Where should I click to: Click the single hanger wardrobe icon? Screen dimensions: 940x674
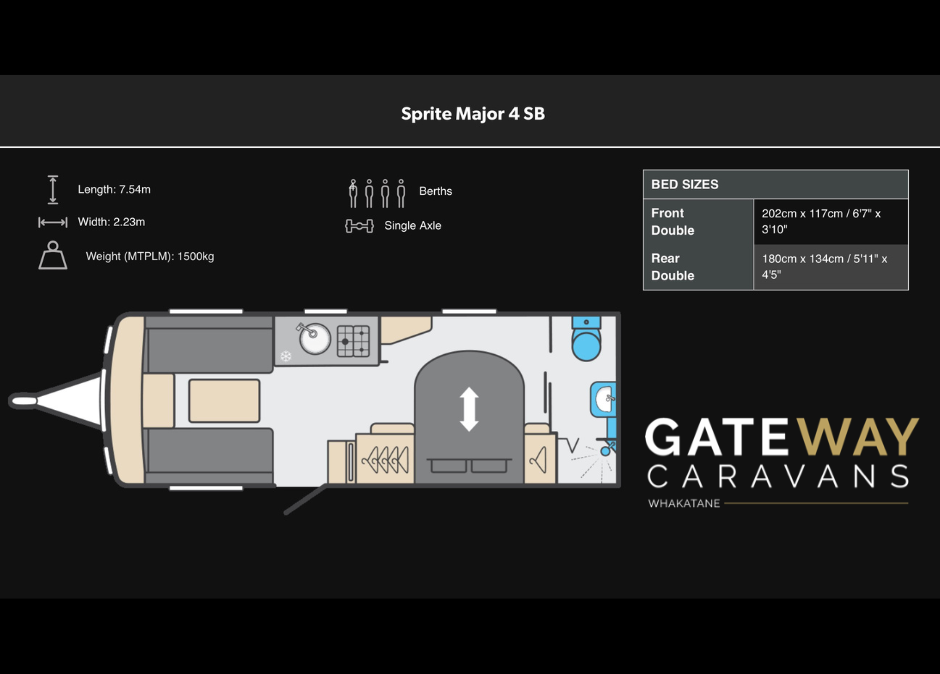540,460
